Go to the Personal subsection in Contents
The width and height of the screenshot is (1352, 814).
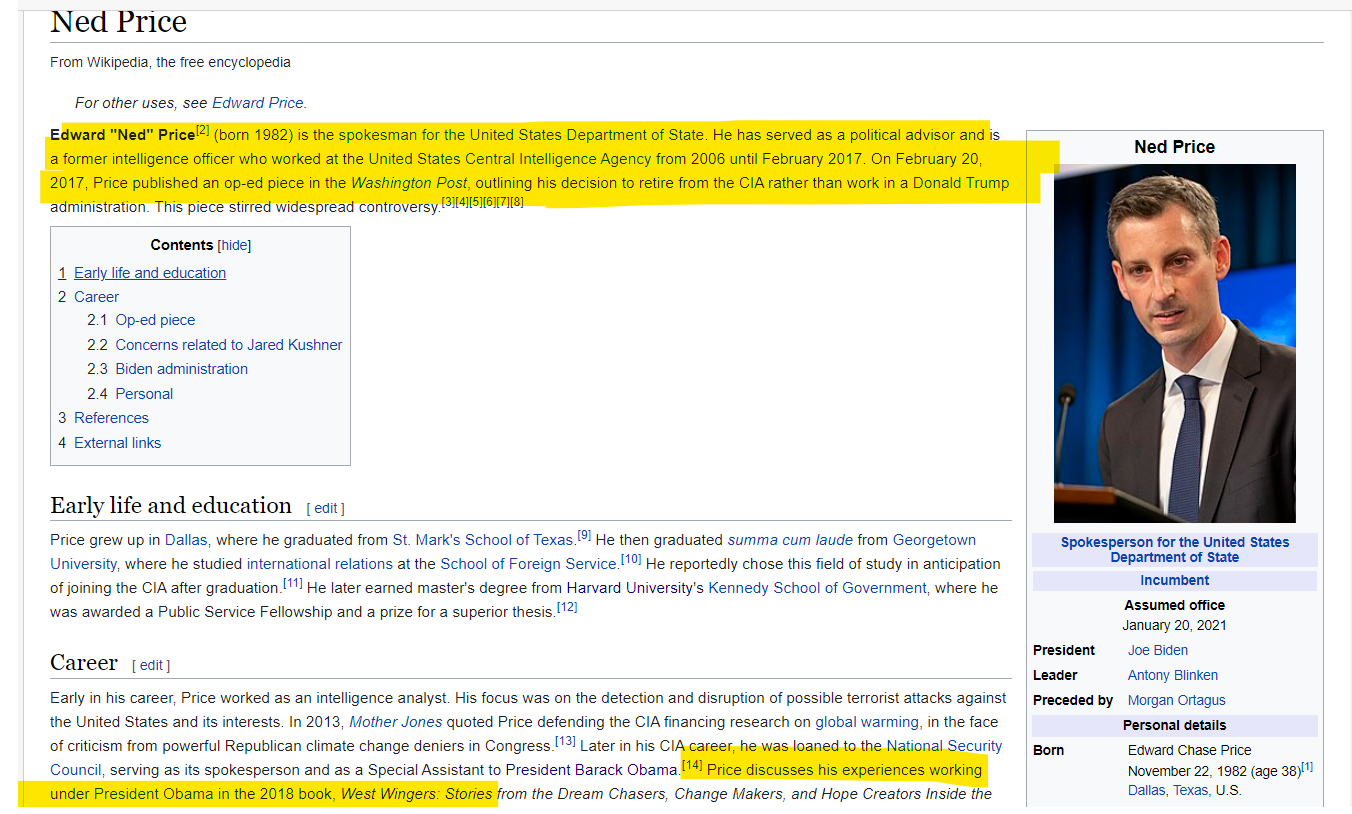pos(144,394)
